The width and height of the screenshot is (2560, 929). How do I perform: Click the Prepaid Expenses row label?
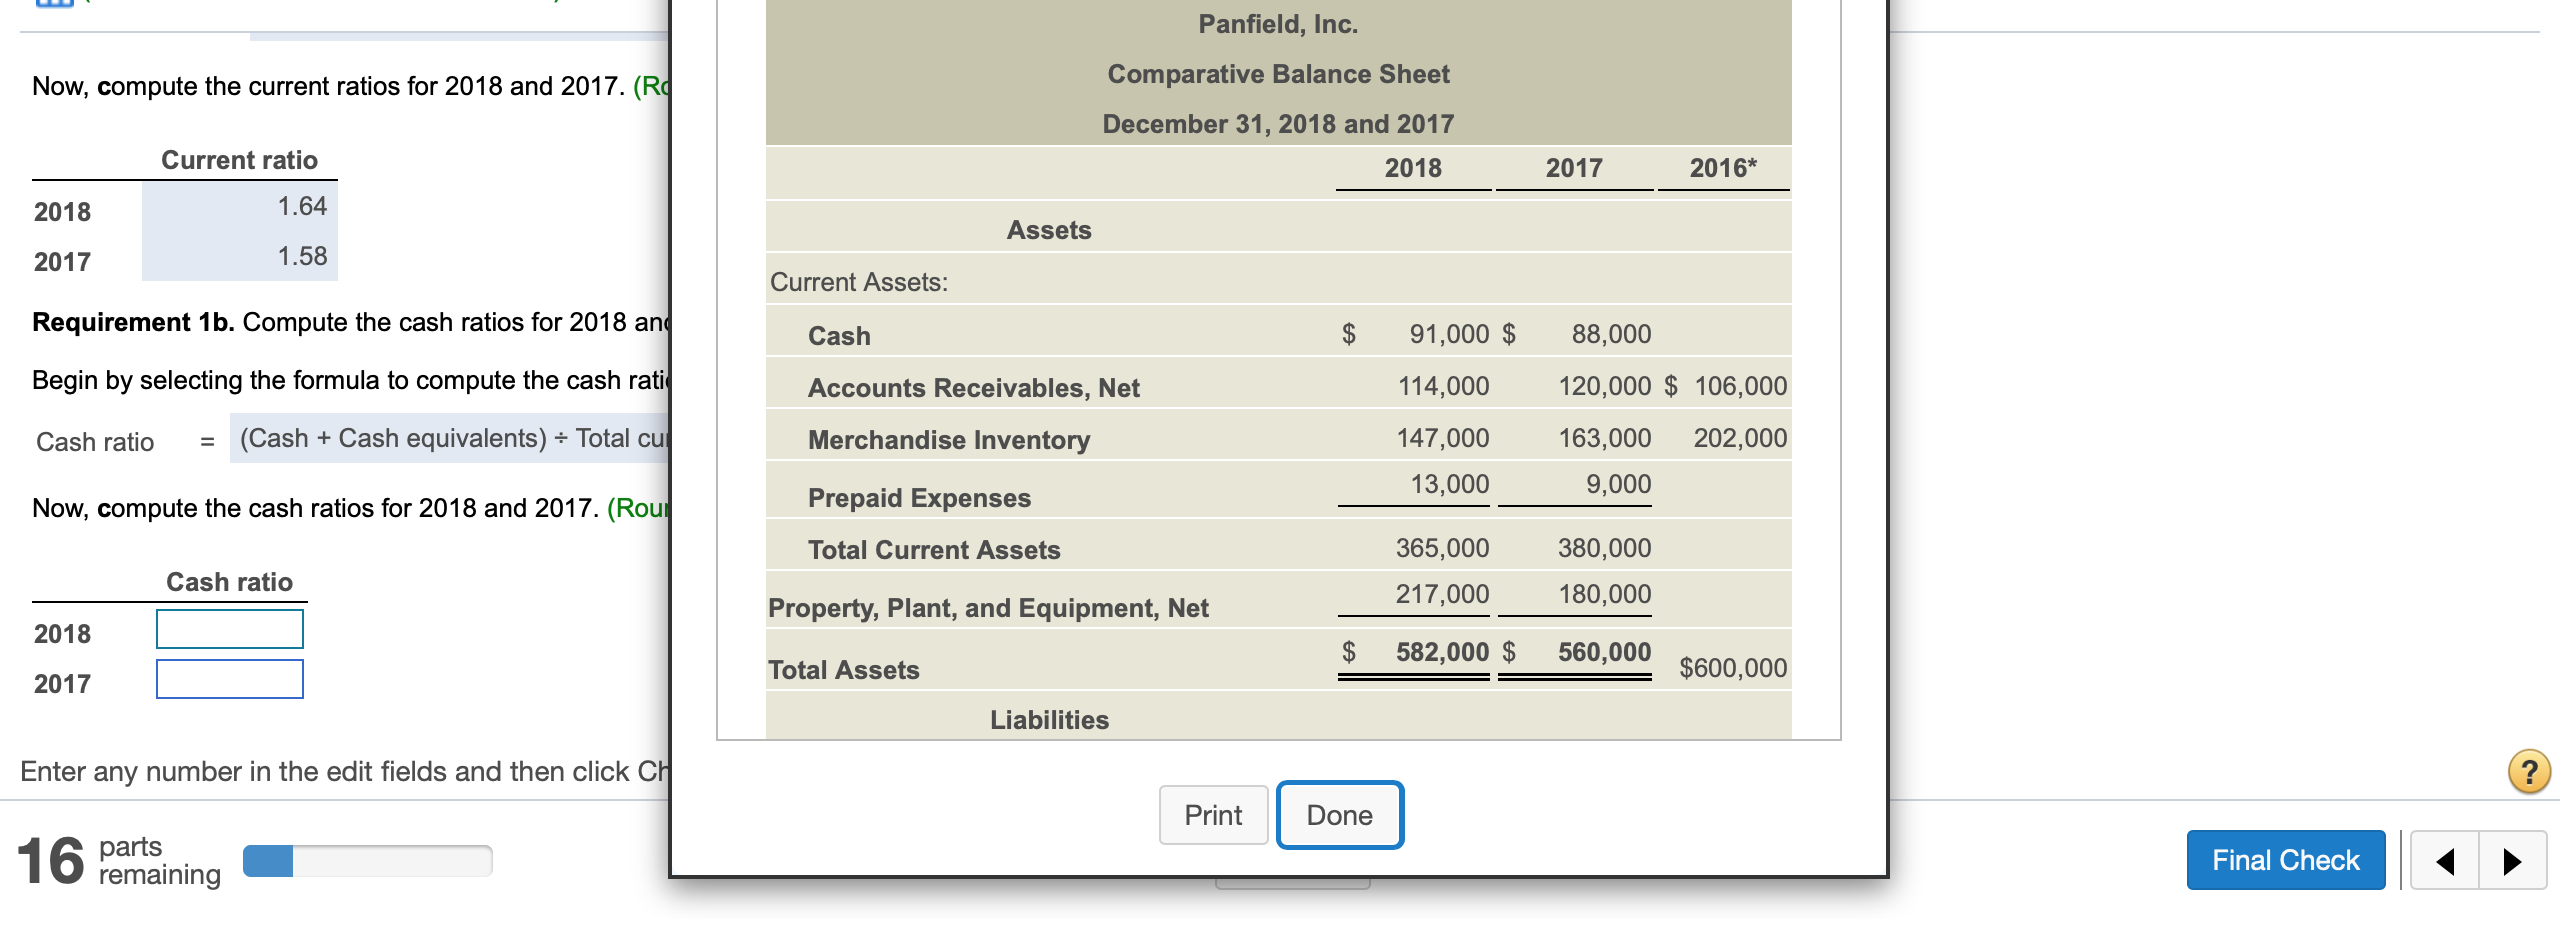click(x=919, y=498)
